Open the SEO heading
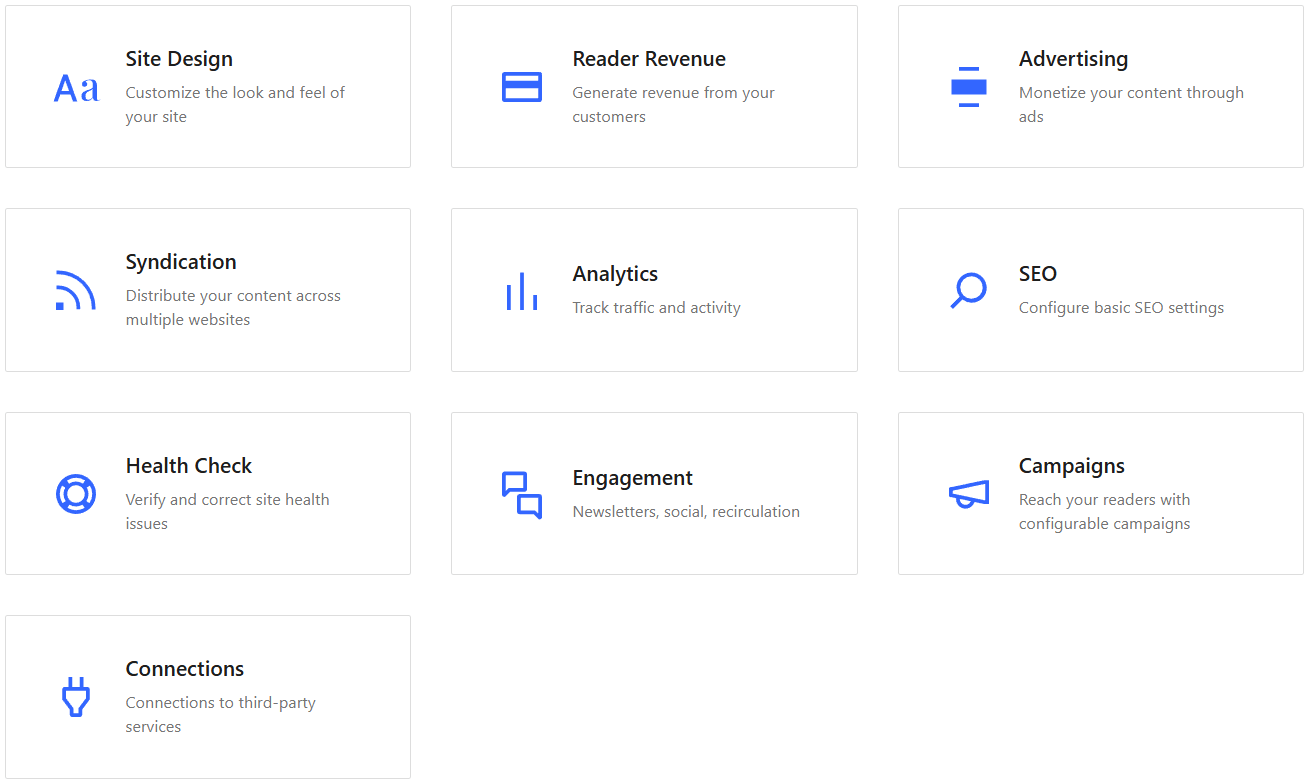The image size is (1308, 784). [1038, 274]
